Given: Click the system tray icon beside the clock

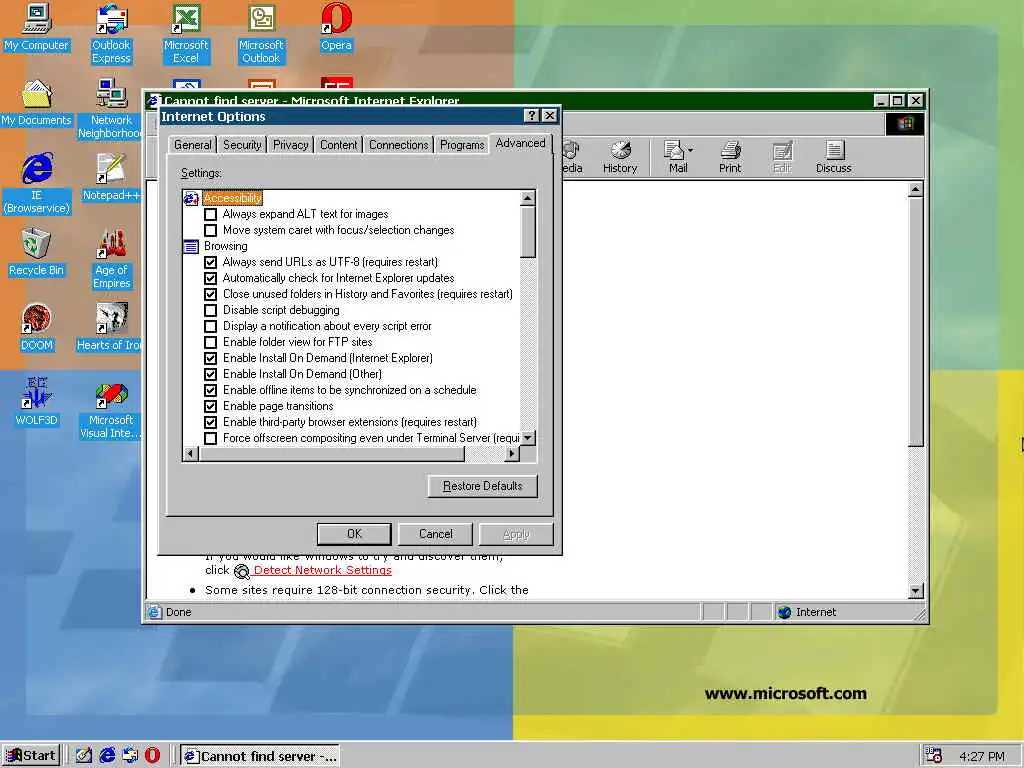Looking at the screenshot, I should pos(934,756).
